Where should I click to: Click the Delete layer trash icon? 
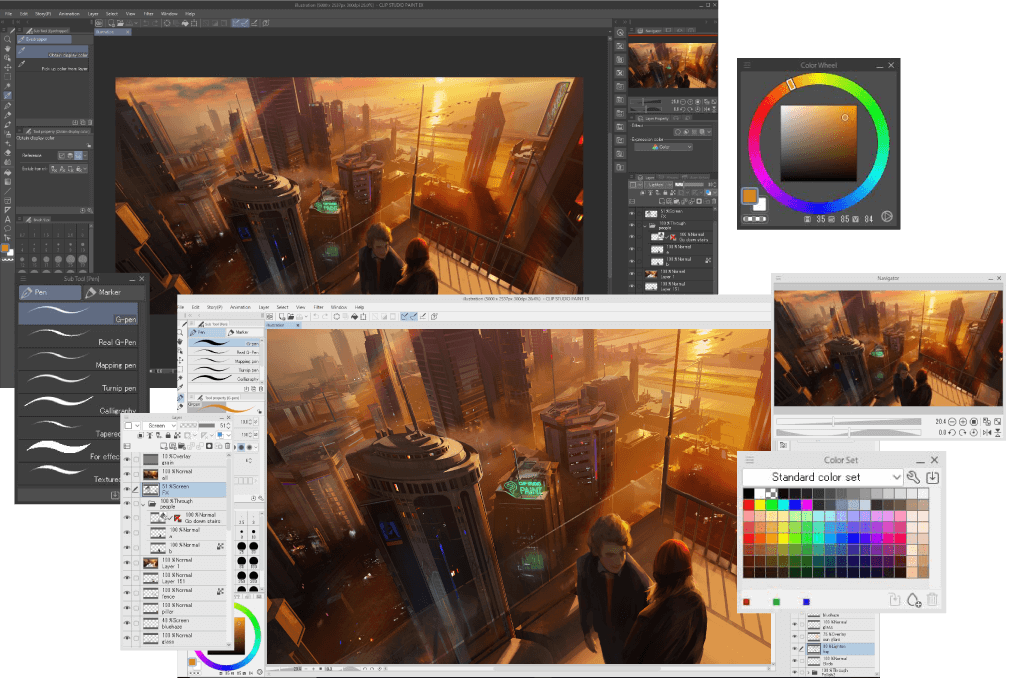click(228, 446)
